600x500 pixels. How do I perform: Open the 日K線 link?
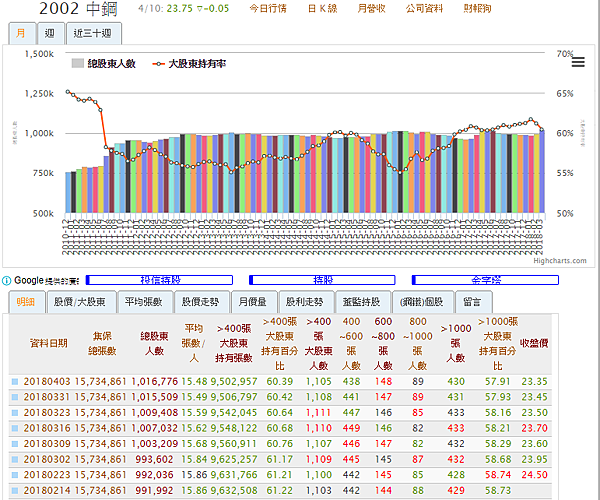tap(323, 8)
